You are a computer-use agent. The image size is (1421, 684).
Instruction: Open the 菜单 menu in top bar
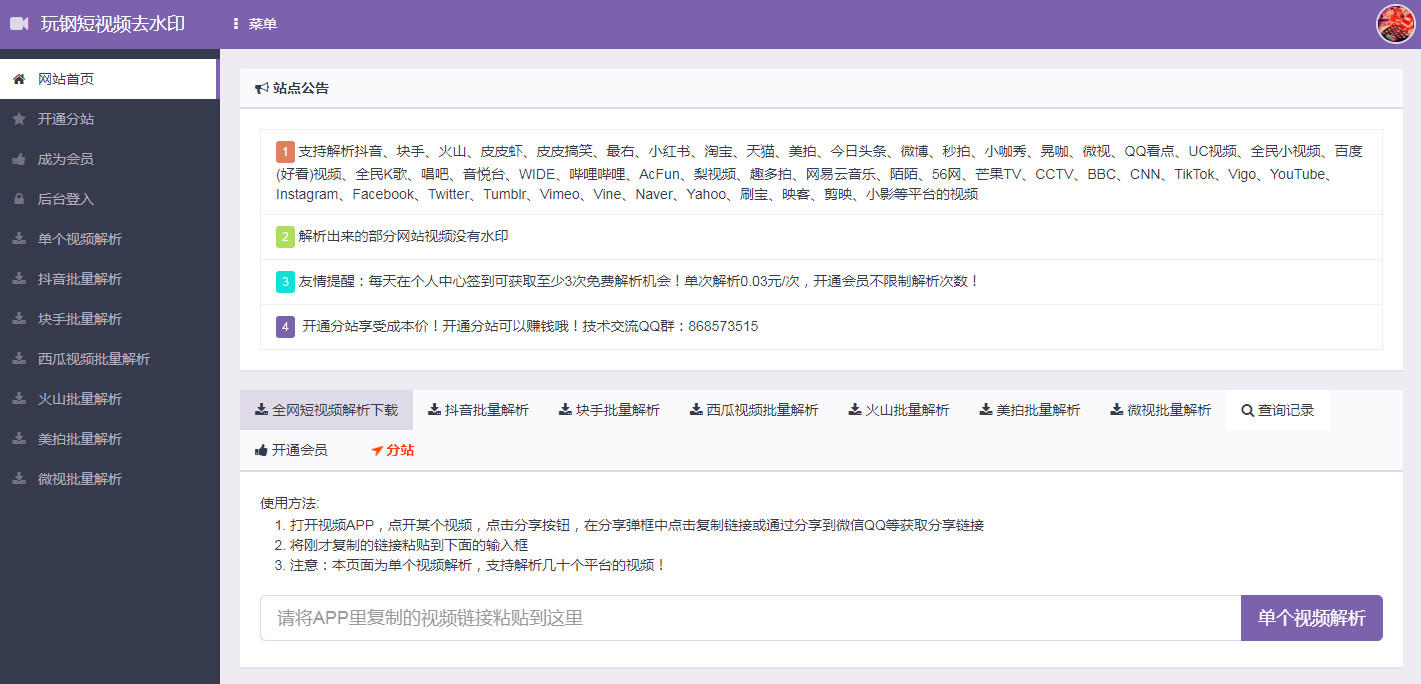[x=254, y=22]
